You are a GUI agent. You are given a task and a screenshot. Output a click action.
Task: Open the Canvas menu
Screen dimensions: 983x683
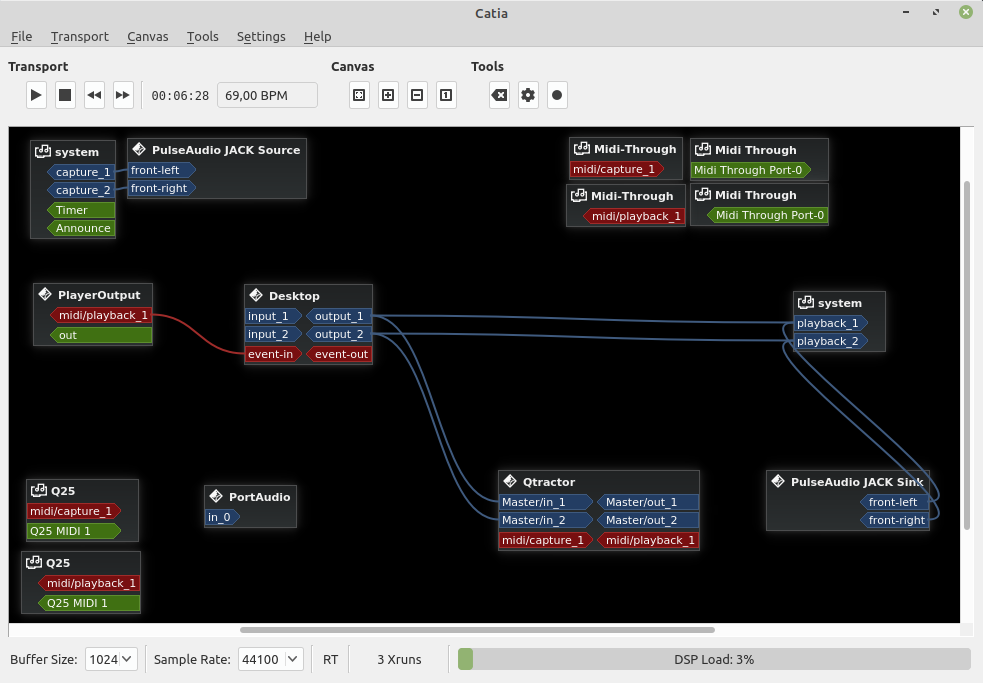pos(147,36)
